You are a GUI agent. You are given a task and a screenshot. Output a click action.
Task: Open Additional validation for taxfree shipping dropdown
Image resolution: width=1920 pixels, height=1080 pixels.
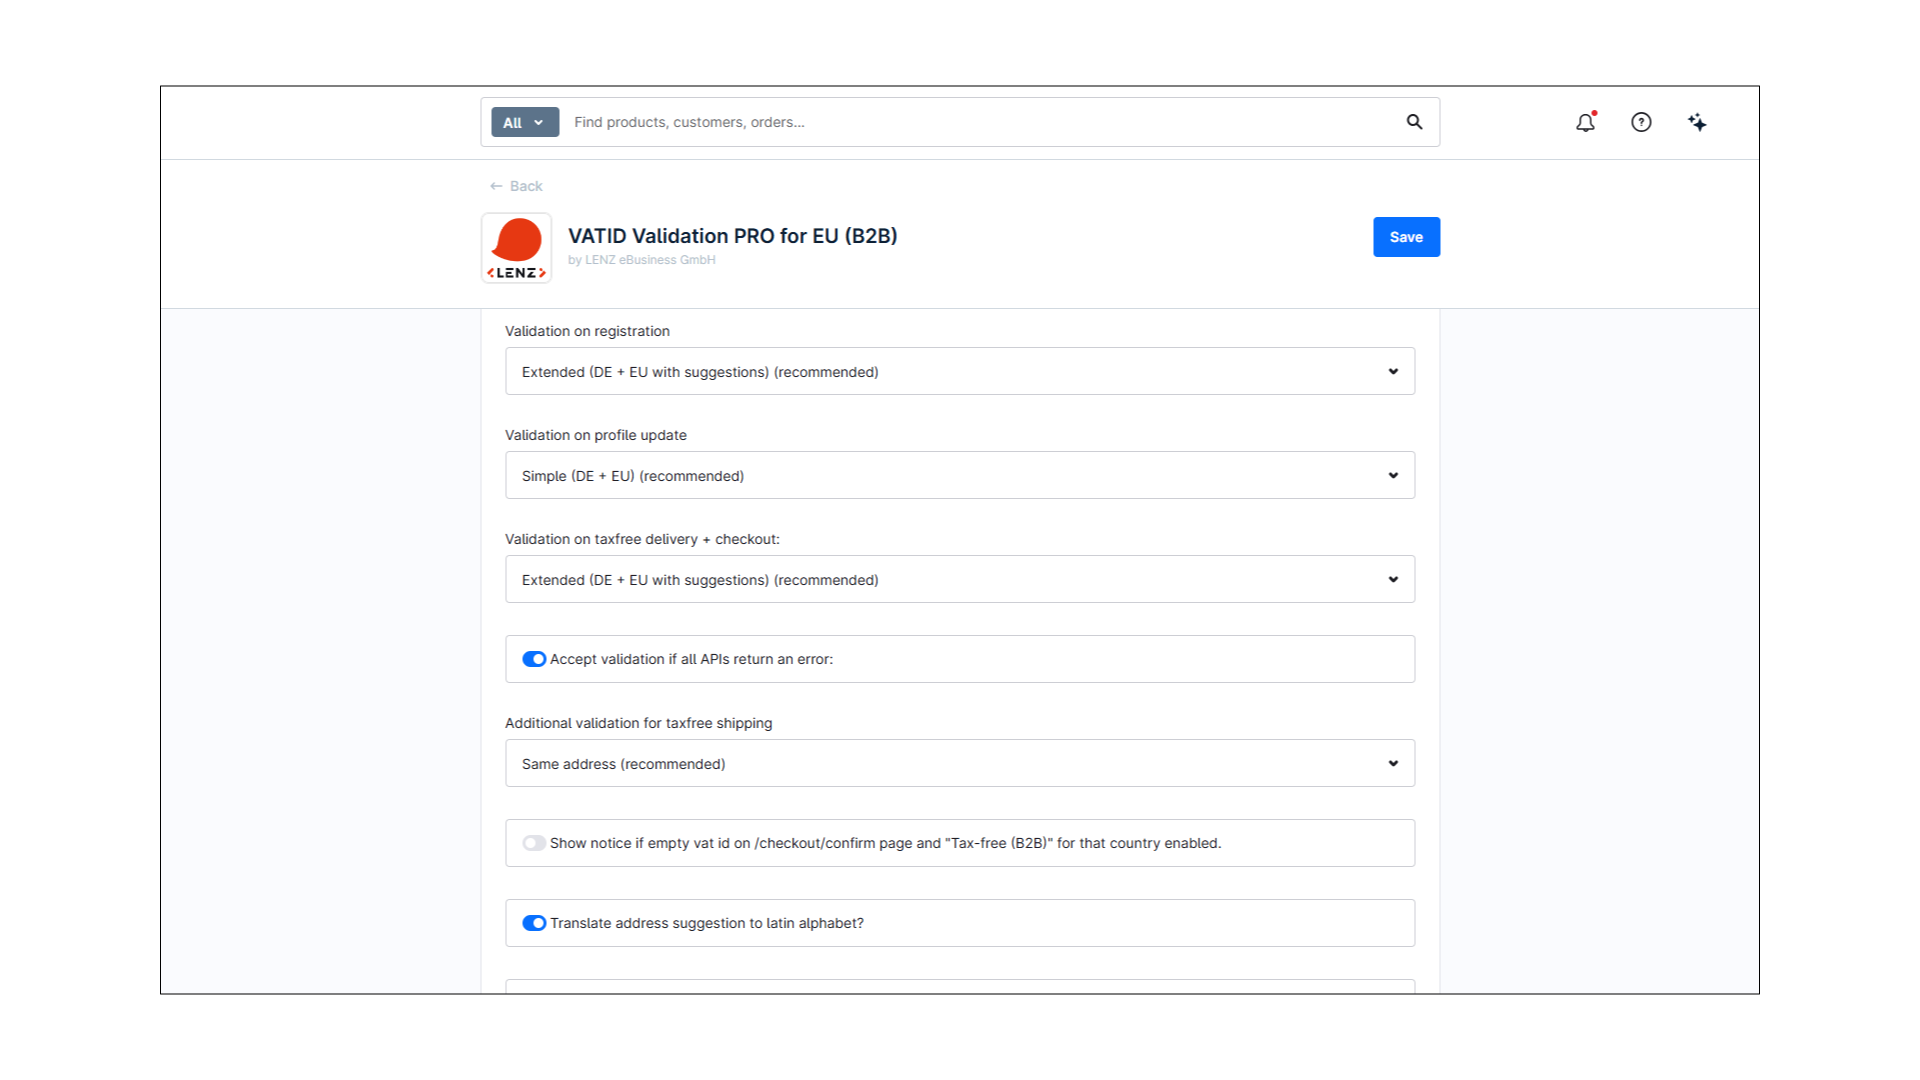click(958, 763)
